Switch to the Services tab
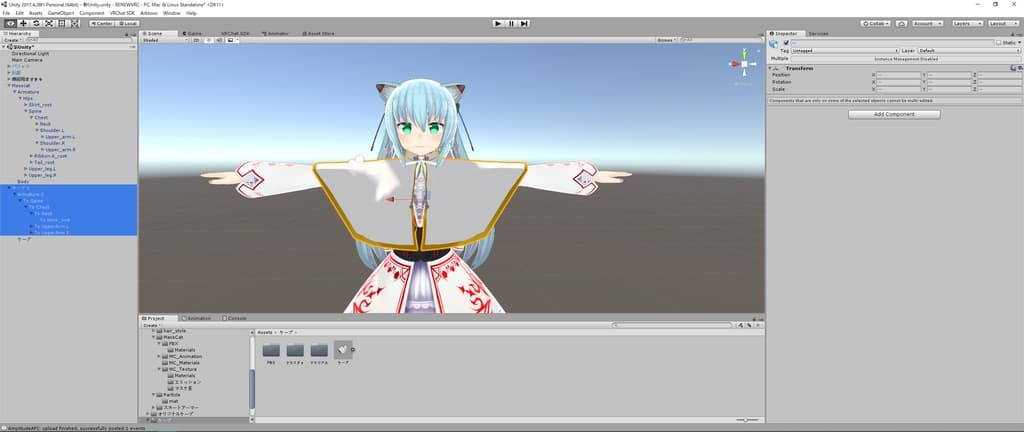 (818, 33)
